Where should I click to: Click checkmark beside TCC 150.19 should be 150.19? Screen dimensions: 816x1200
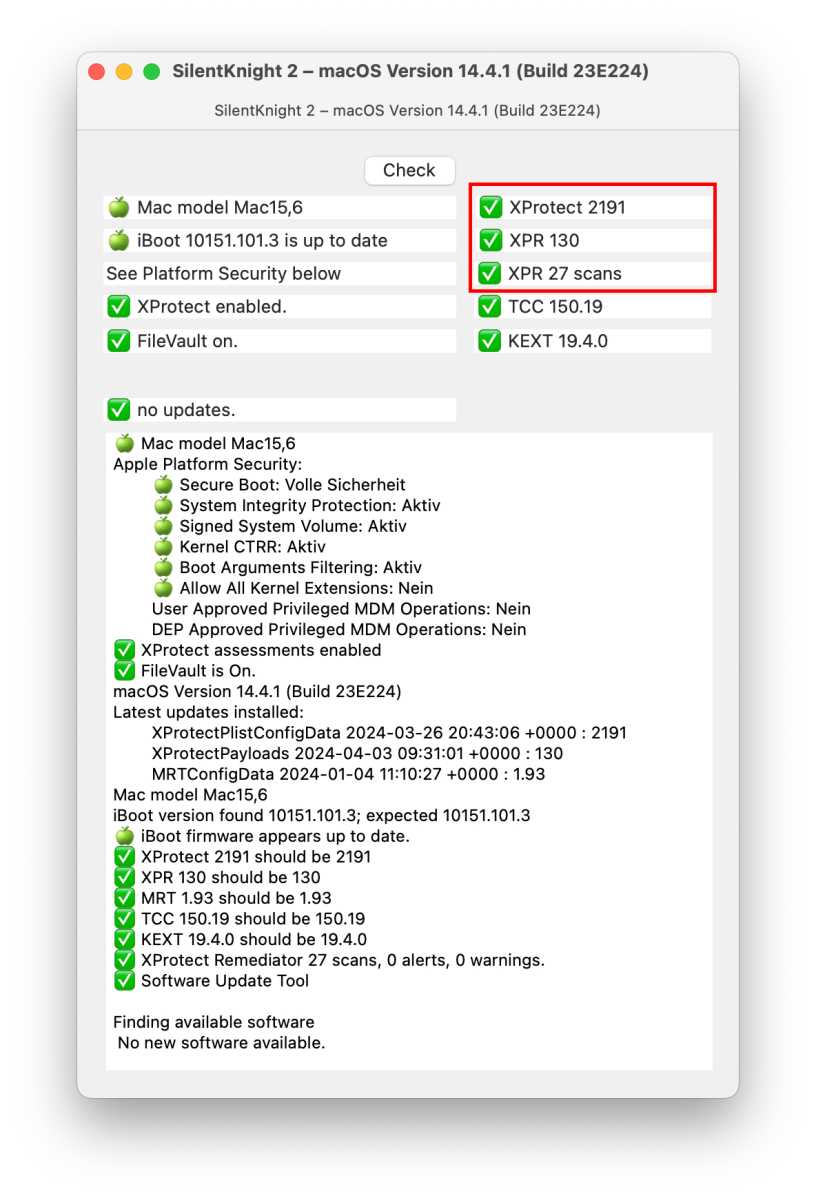[x=124, y=919]
